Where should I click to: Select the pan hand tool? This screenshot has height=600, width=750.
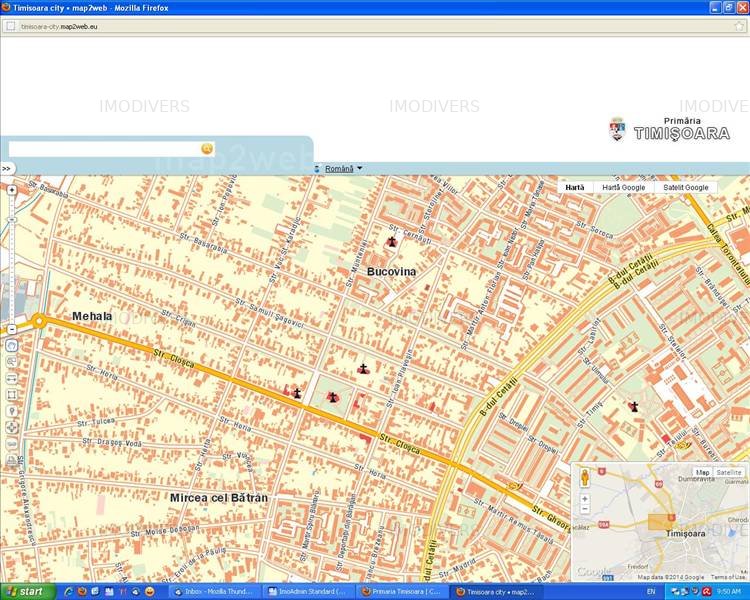[12, 345]
